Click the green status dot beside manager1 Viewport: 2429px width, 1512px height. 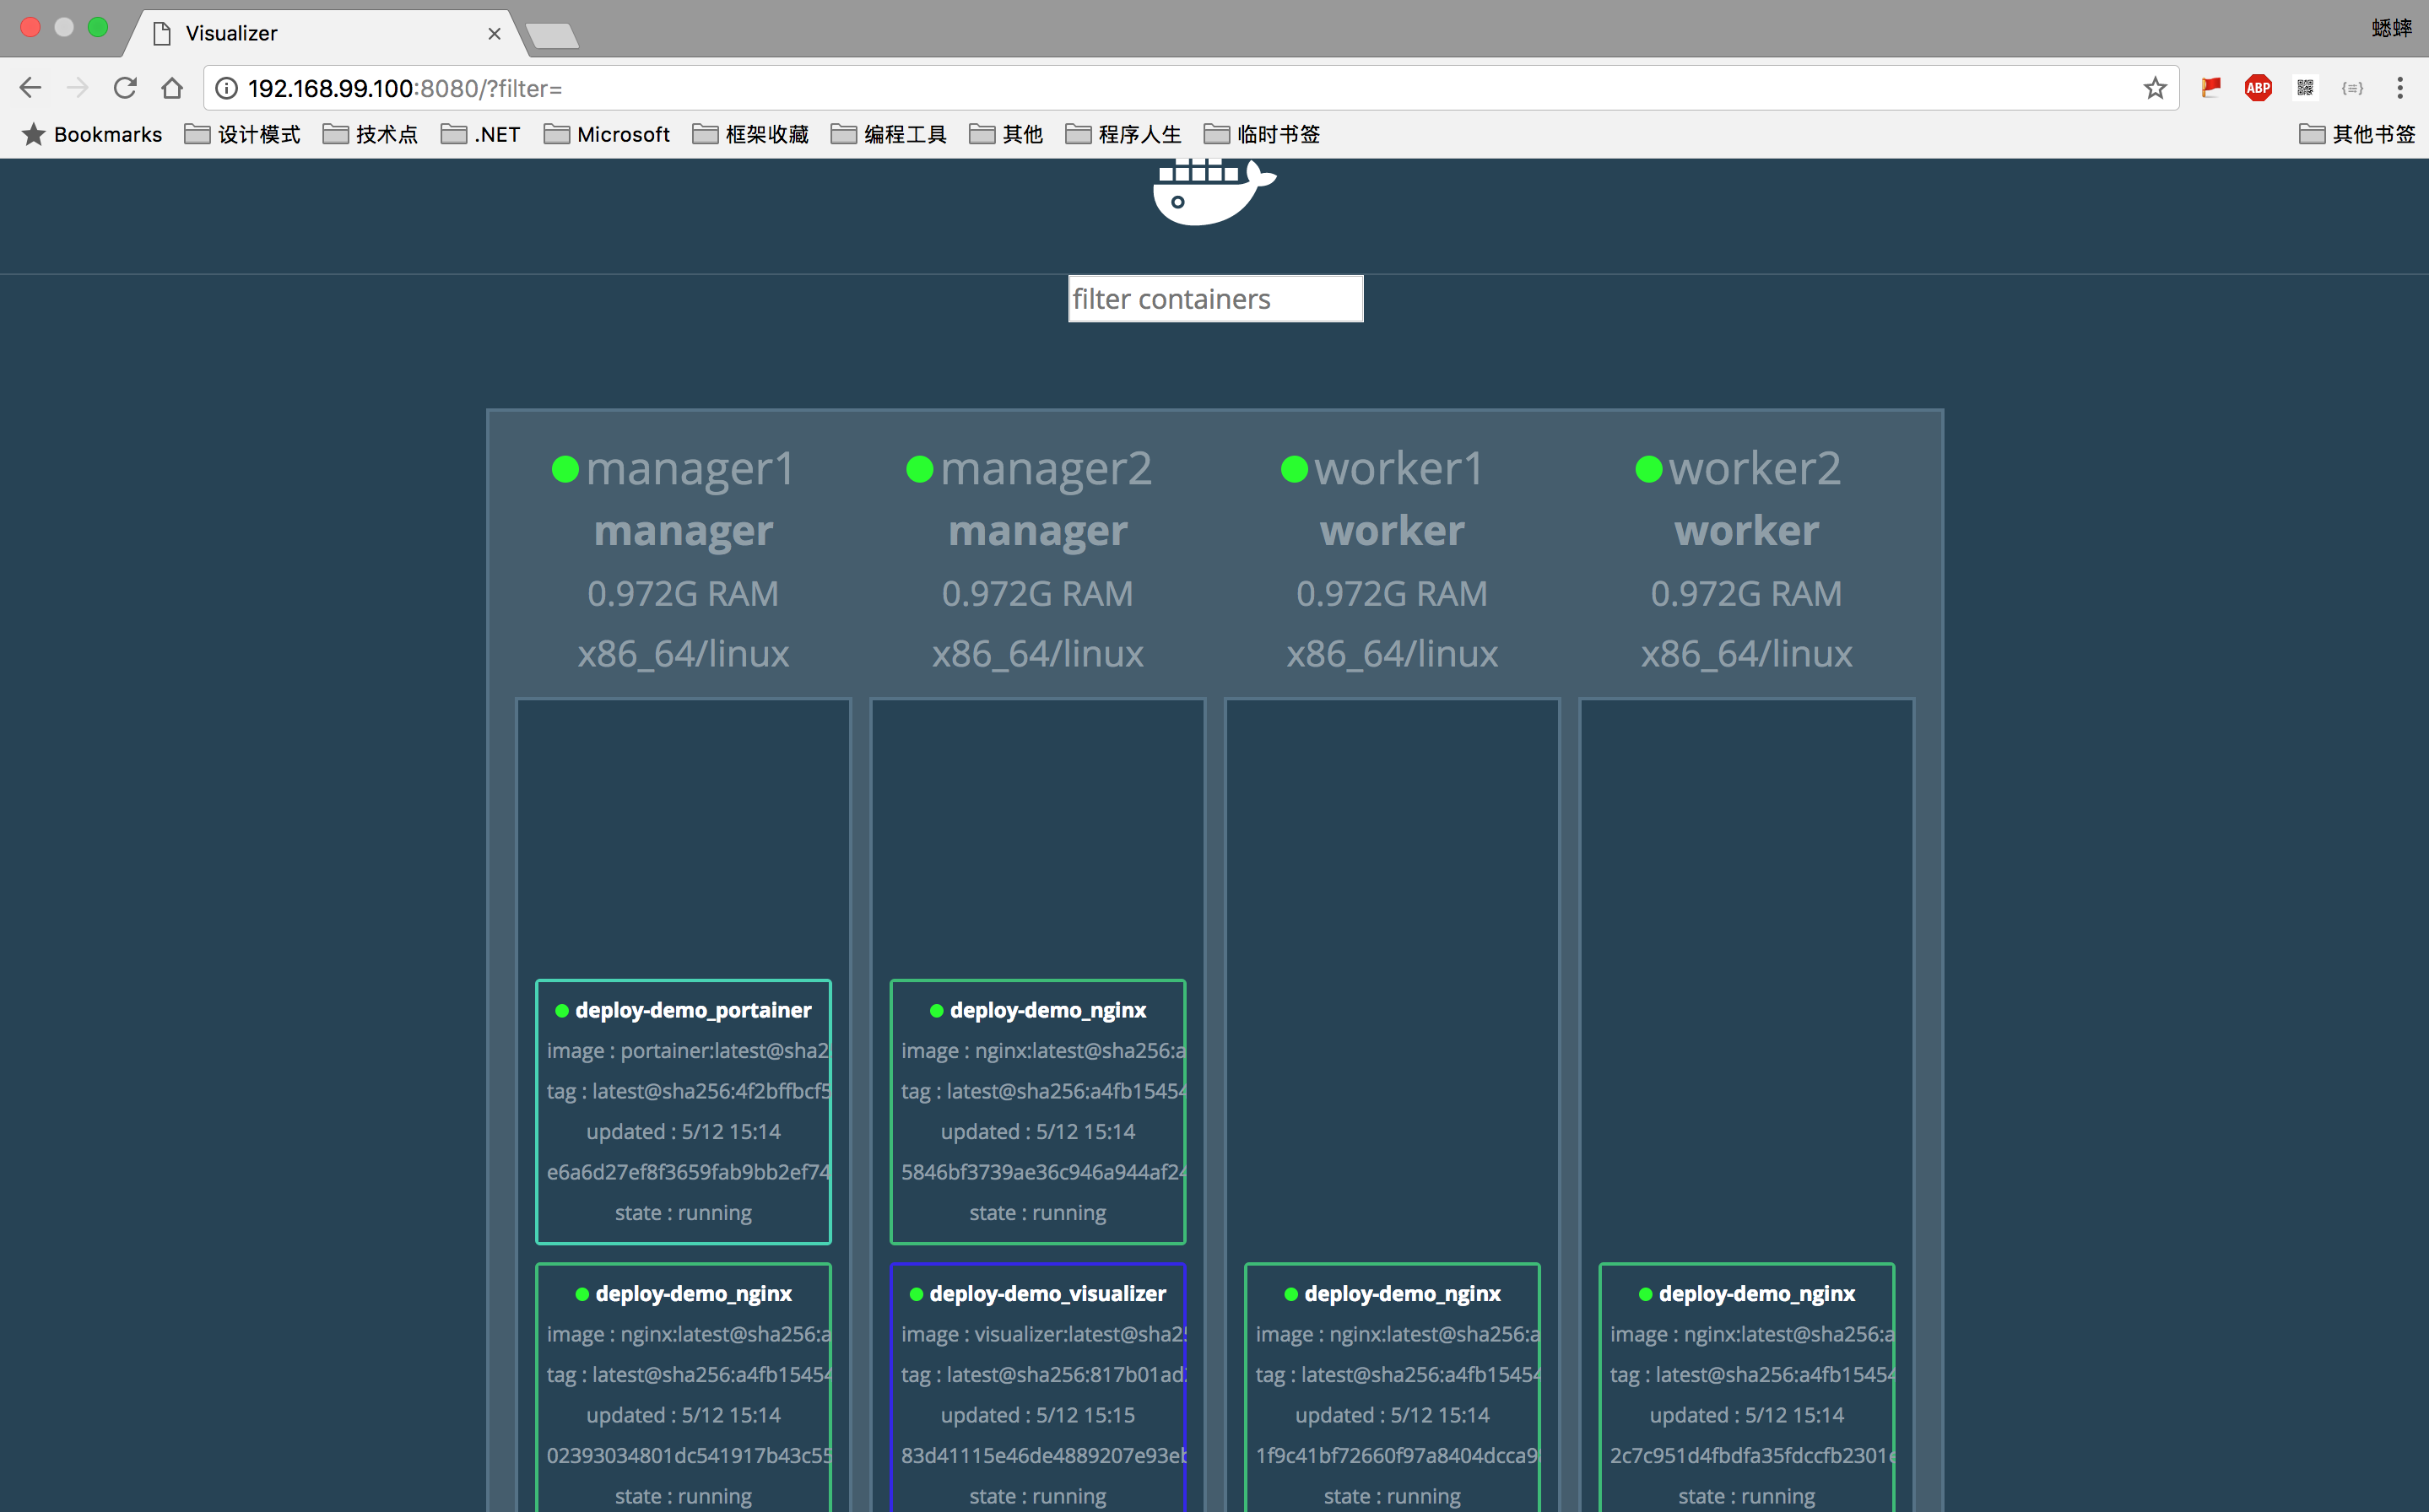[x=565, y=469]
